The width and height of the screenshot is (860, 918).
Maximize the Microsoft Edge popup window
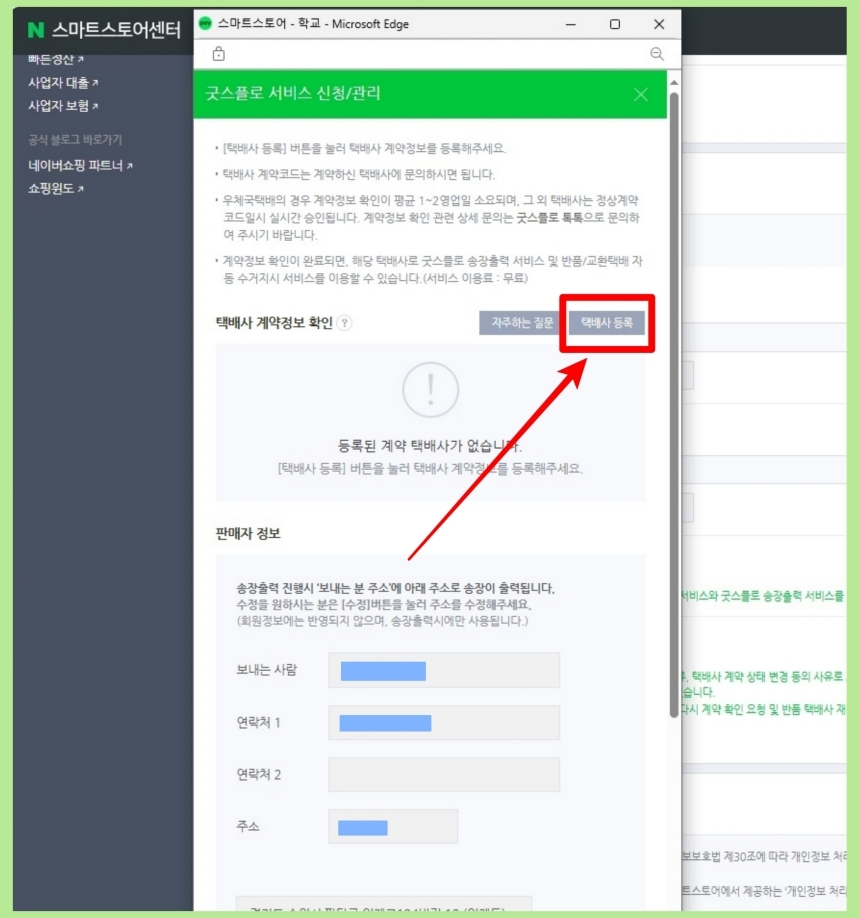pyautogui.click(x=615, y=24)
